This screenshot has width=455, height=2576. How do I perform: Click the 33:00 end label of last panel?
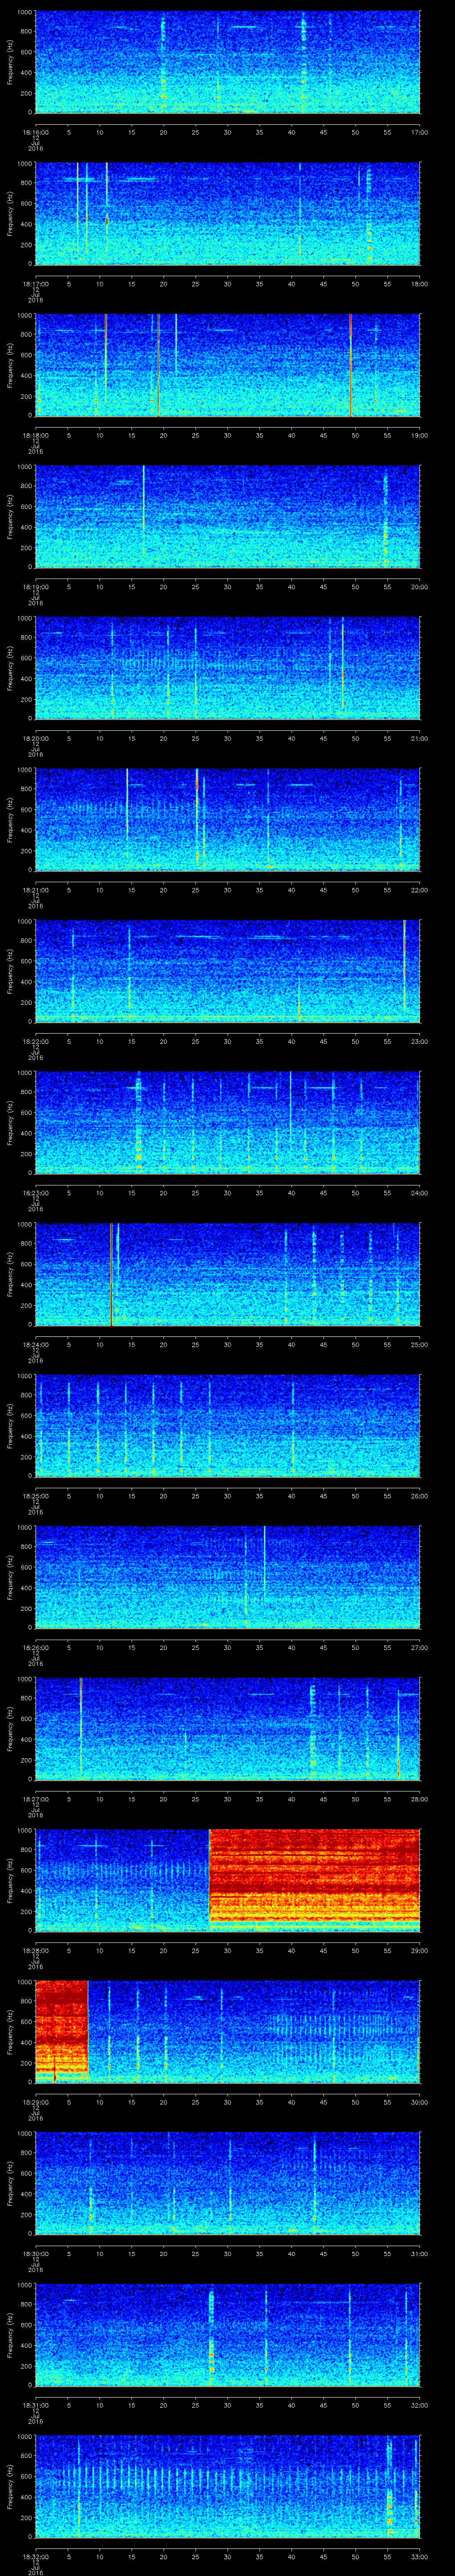[419, 2556]
